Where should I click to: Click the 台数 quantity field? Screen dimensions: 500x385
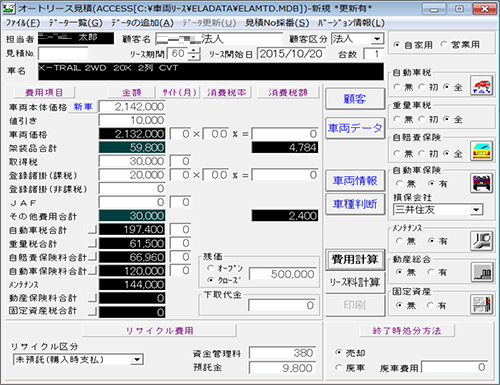[373, 54]
